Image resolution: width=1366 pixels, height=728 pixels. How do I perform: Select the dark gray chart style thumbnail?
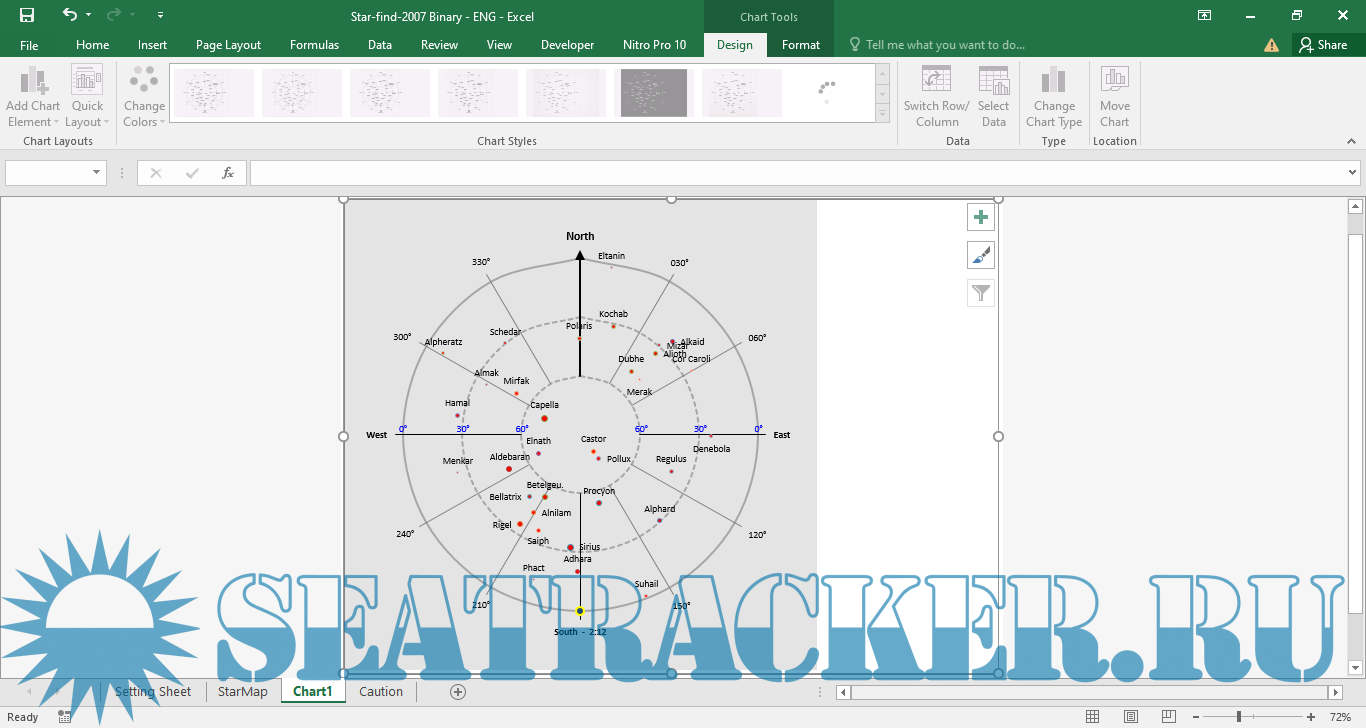653,93
